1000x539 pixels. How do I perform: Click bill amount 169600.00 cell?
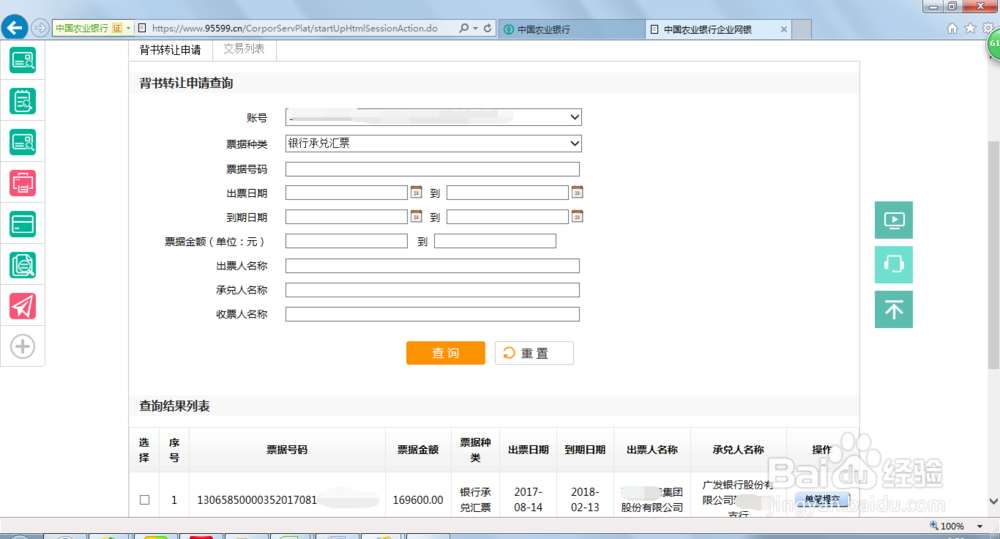click(x=418, y=500)
